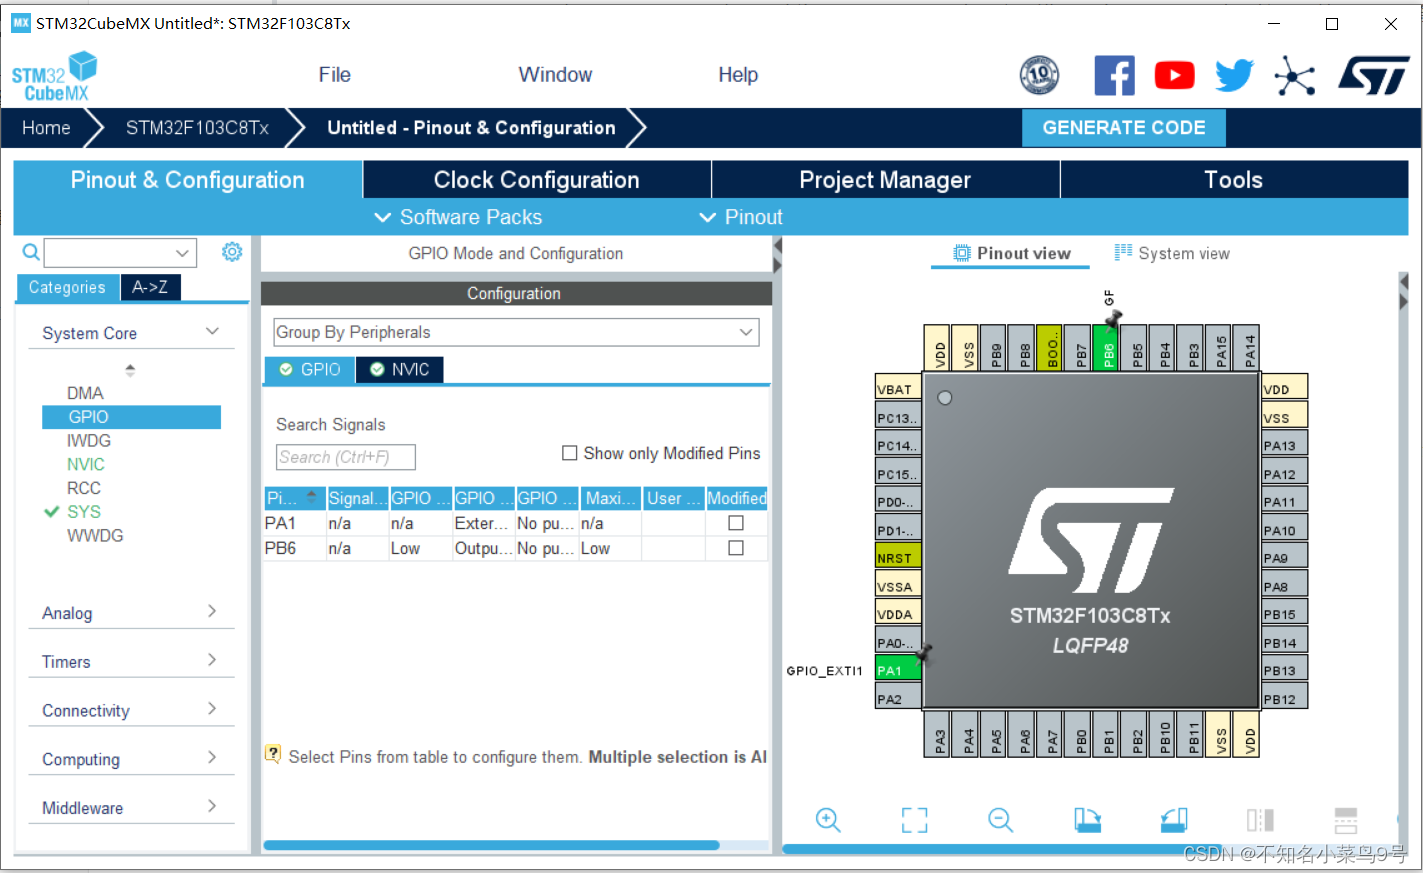Switch to Tools tab
Viewport: 1423px width, 873px height.
[x=1234, y=180]
